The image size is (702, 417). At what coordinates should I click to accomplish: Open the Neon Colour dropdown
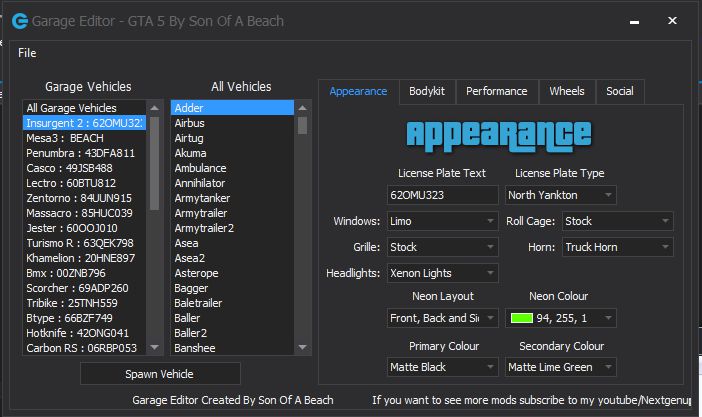point(561,318)
